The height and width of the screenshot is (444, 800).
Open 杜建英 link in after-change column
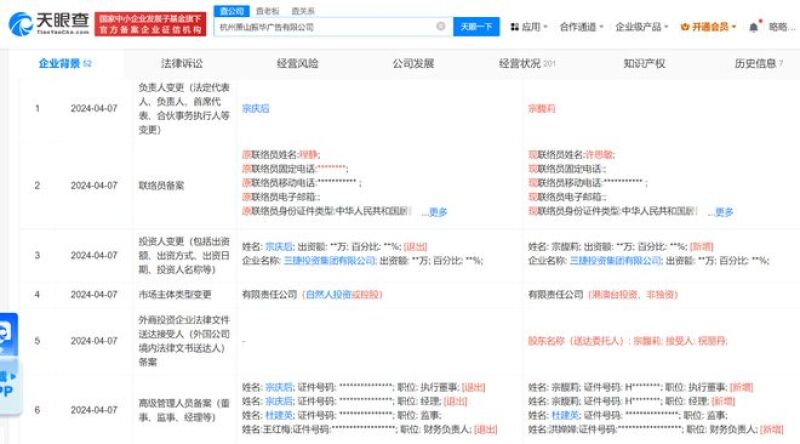click(565, 415)
